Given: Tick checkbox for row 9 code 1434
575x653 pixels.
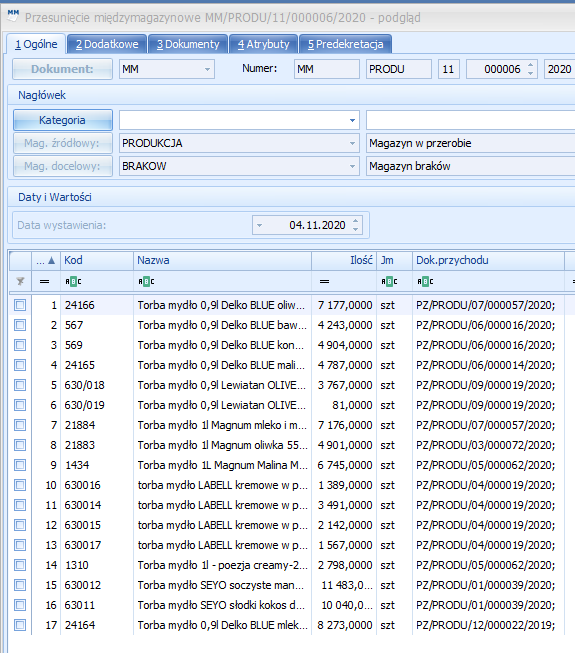Looking at the screenshot, I should 20,465.
